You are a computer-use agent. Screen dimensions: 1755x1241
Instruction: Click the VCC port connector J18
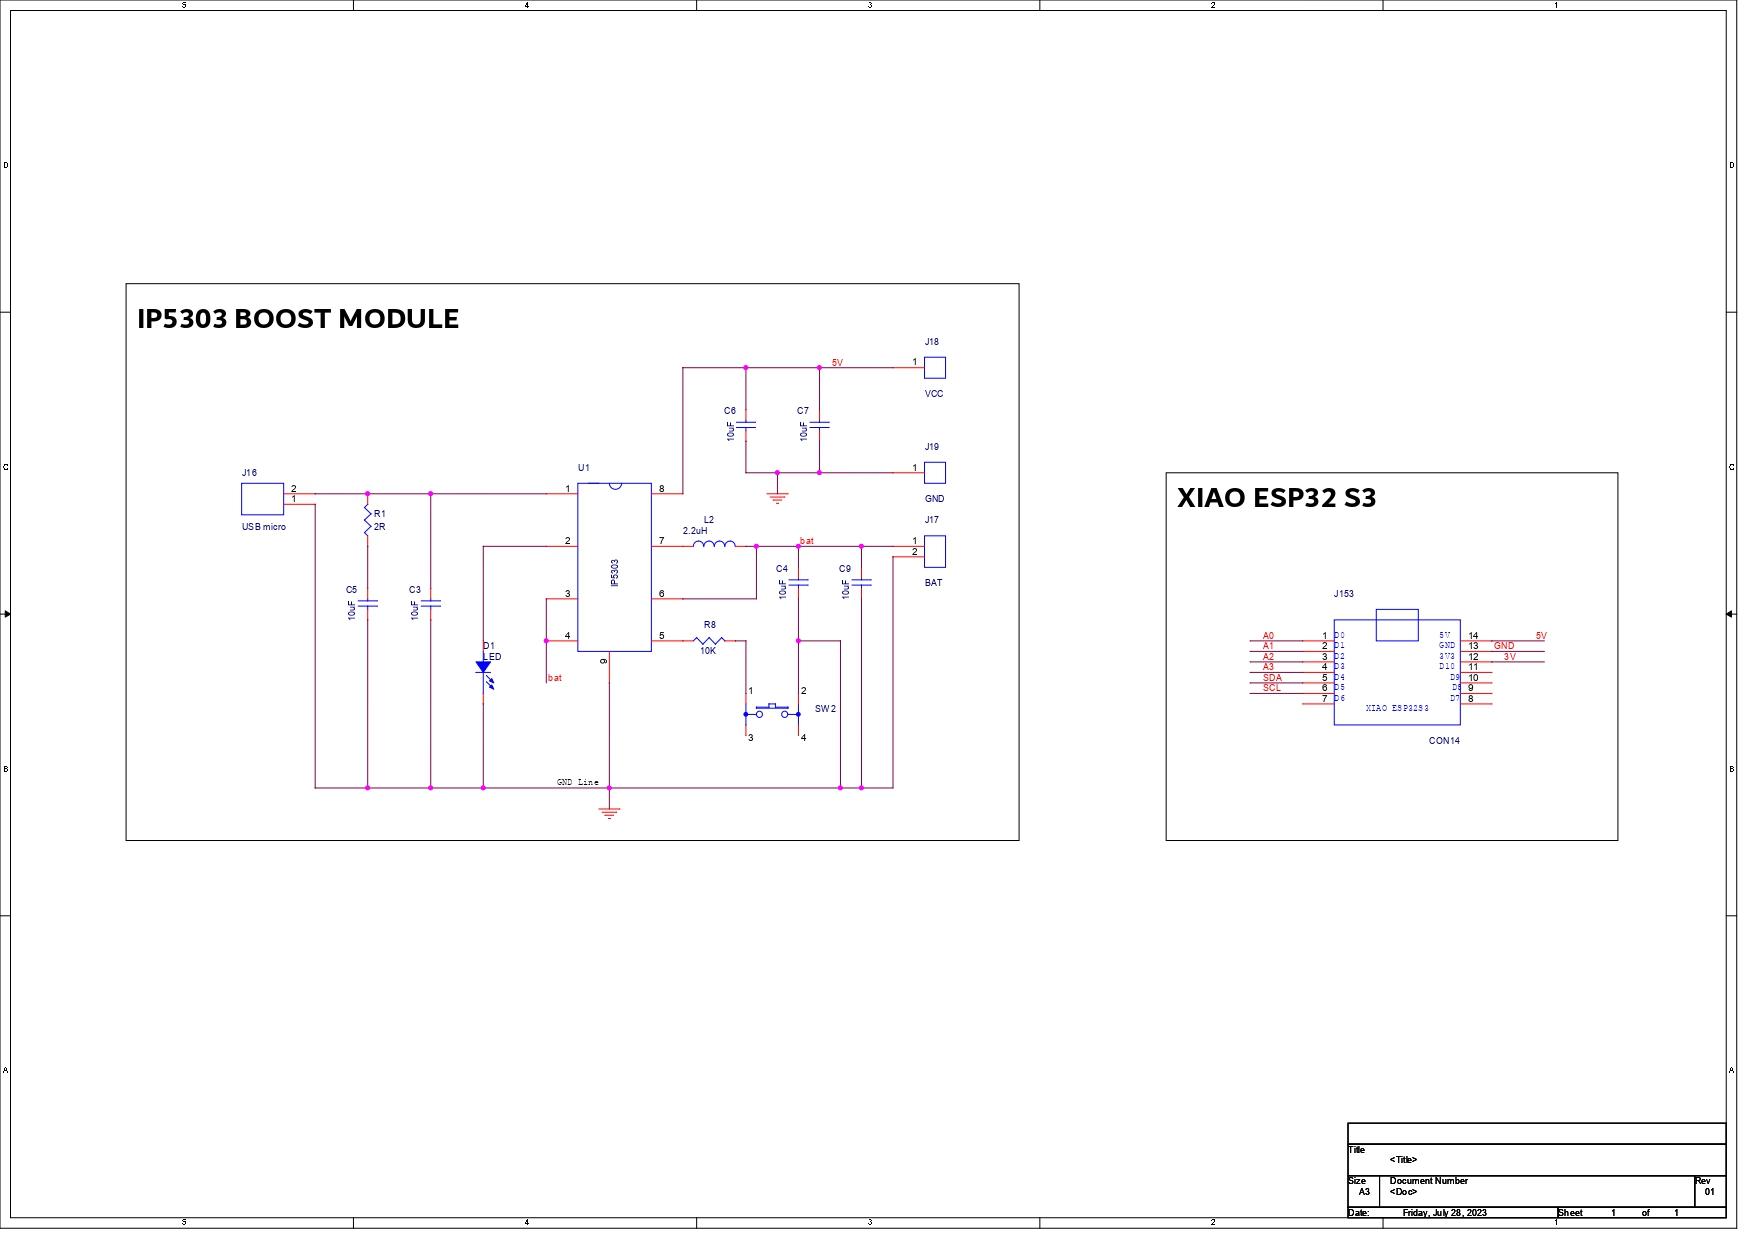pyautogui.click(x=935, y=368)
